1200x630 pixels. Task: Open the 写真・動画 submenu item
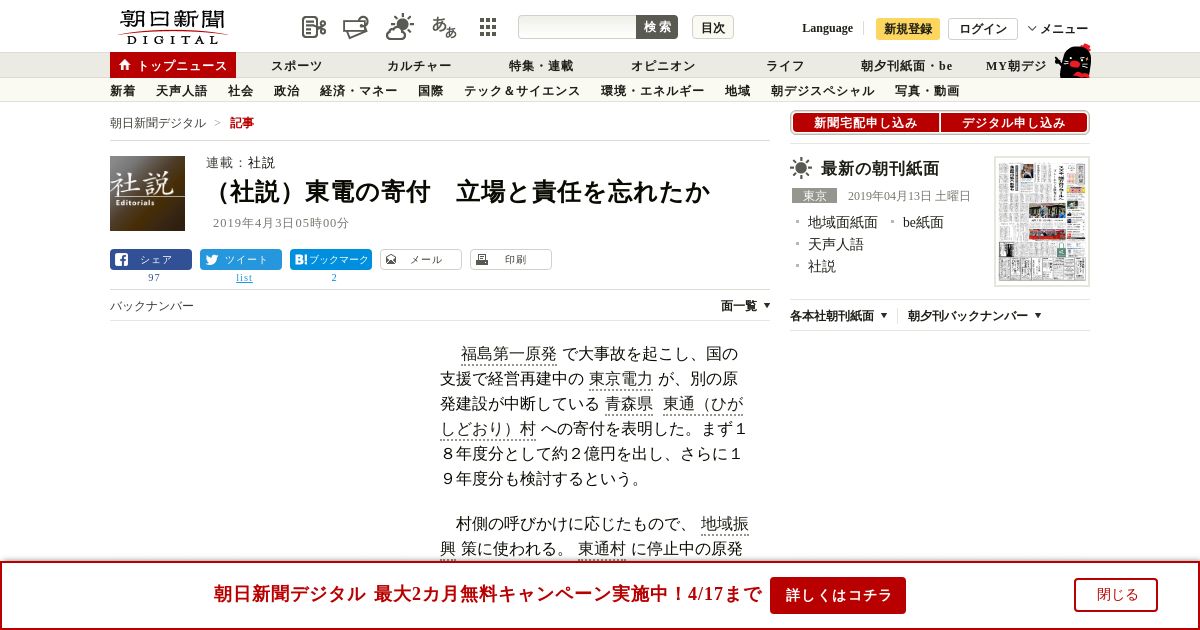pyautogui.click(x=927, y=90)
